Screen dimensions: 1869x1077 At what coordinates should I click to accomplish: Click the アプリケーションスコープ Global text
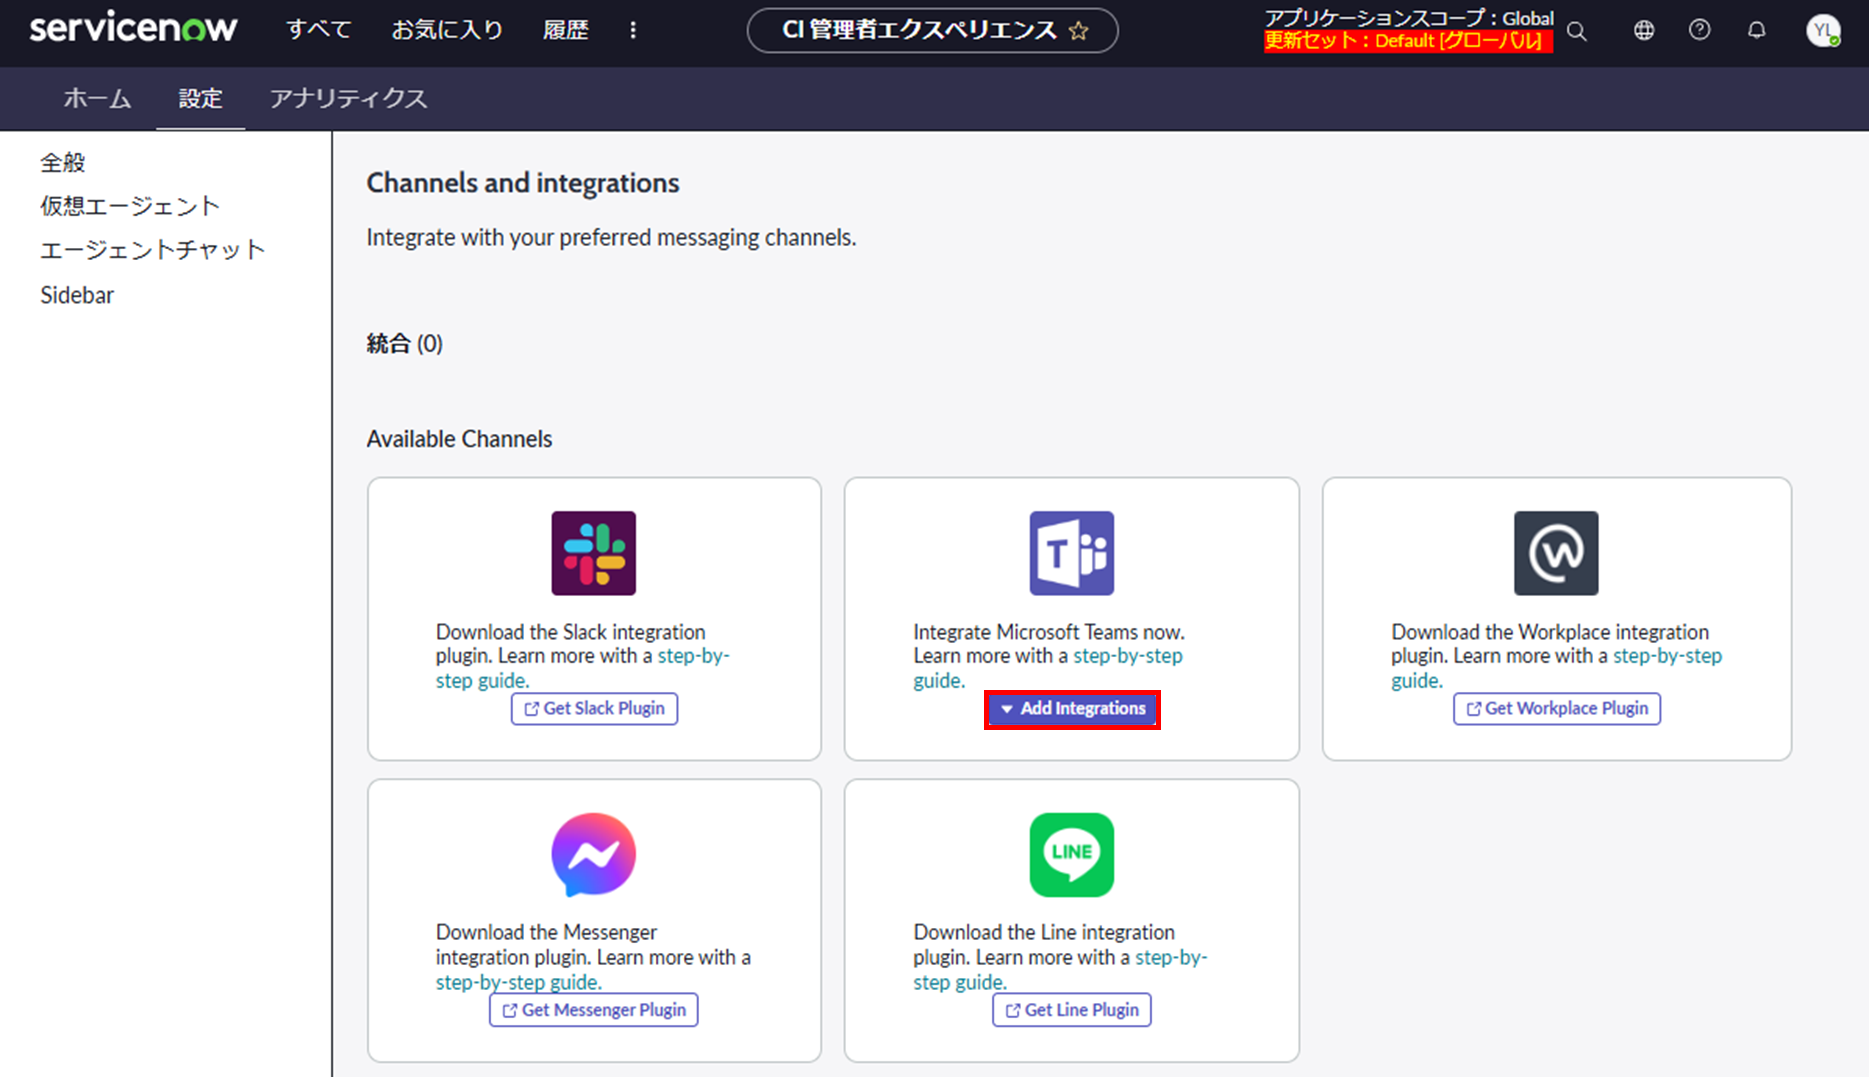[x=1409, y=18]
